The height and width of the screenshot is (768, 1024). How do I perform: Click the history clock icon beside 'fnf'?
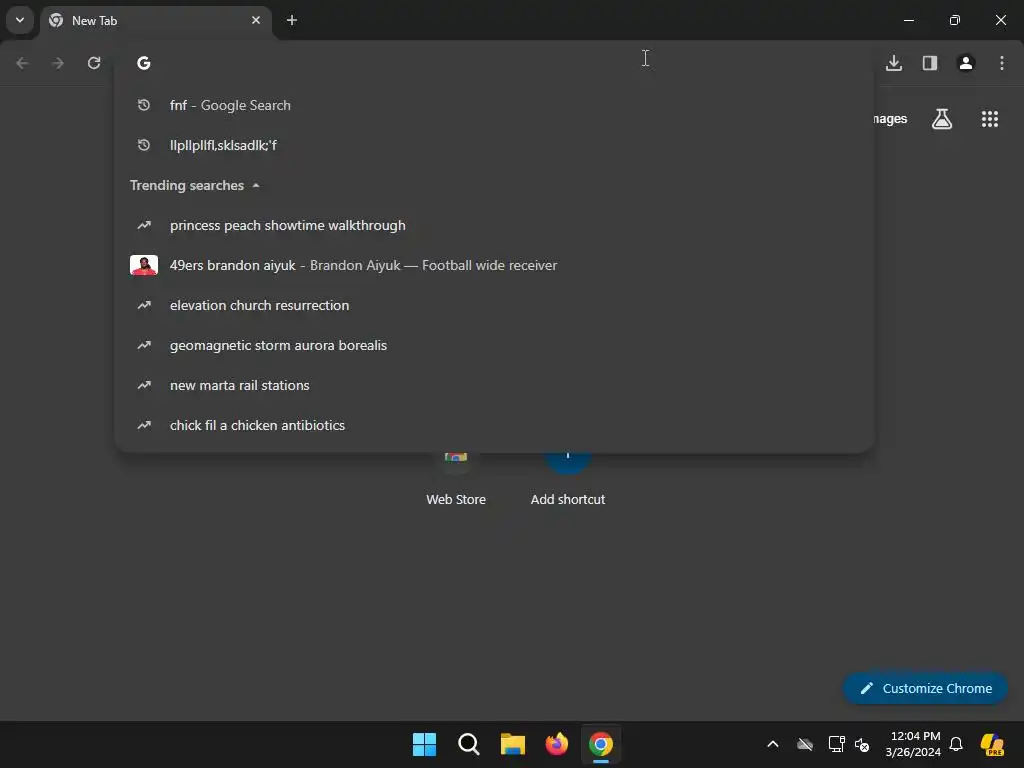click(144, 105)
